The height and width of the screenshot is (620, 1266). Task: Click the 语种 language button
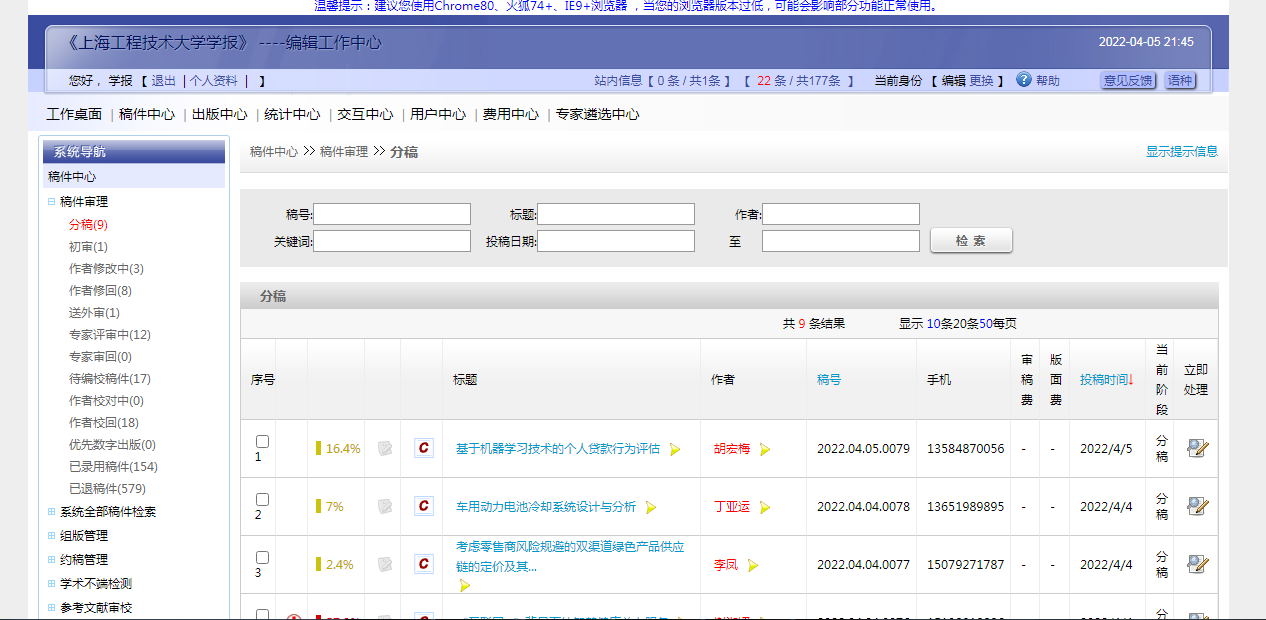(1180, 81)
